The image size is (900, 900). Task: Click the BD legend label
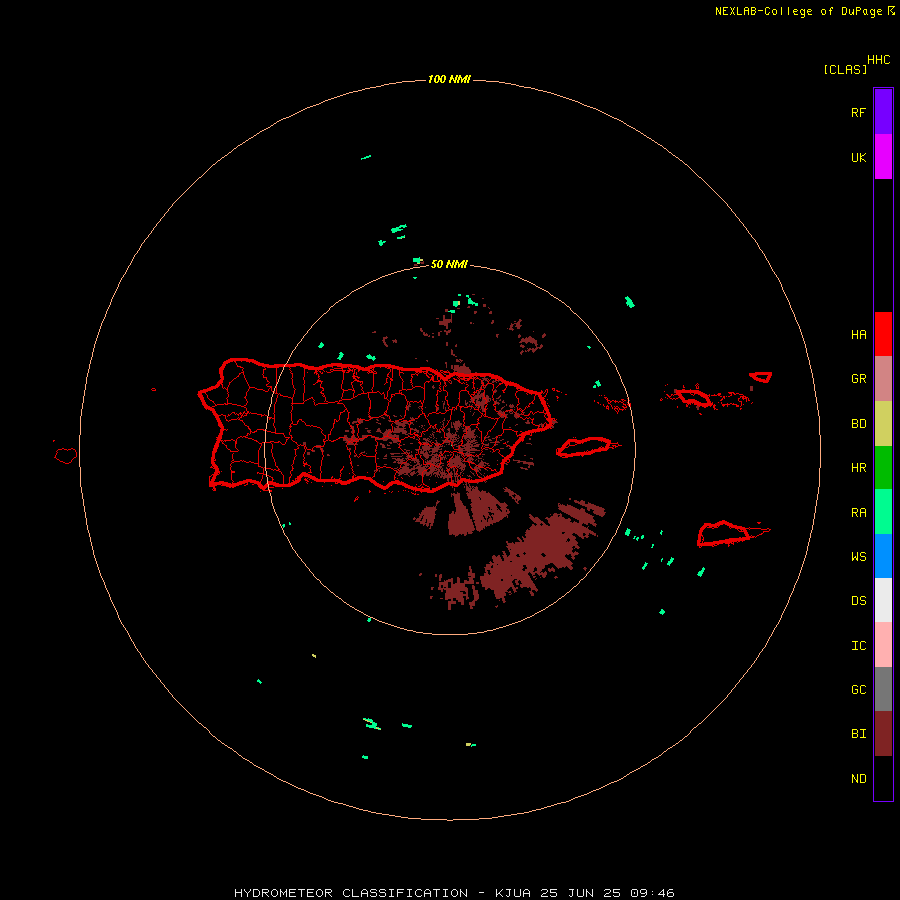(x=858, y=424)
